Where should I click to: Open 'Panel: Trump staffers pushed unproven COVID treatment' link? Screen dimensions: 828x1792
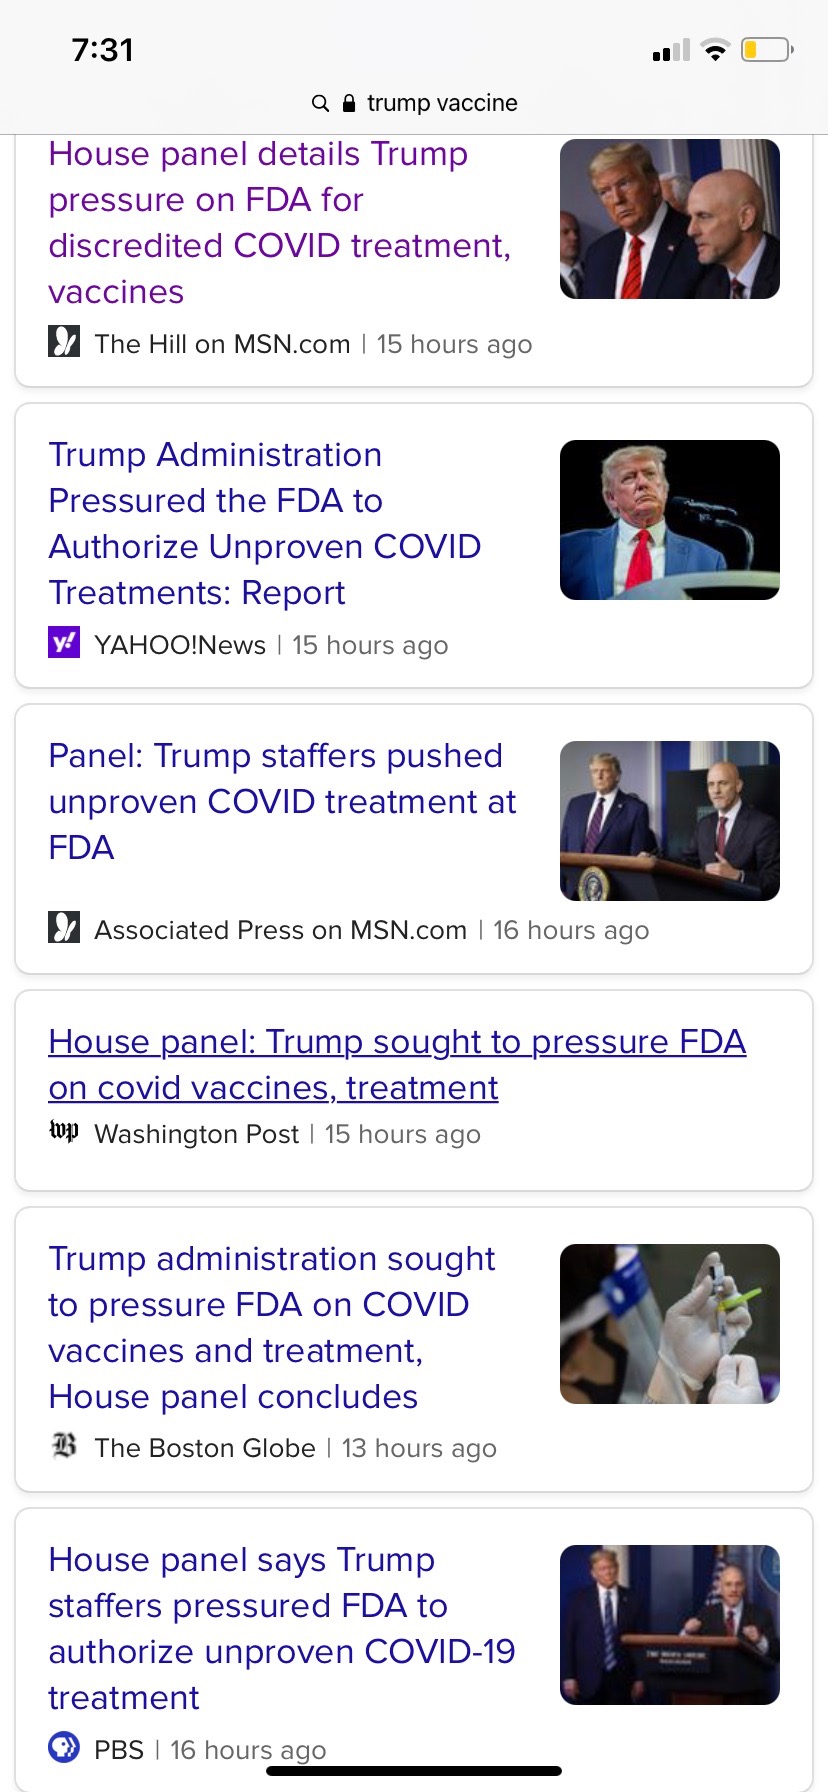(x=283, y=802)
